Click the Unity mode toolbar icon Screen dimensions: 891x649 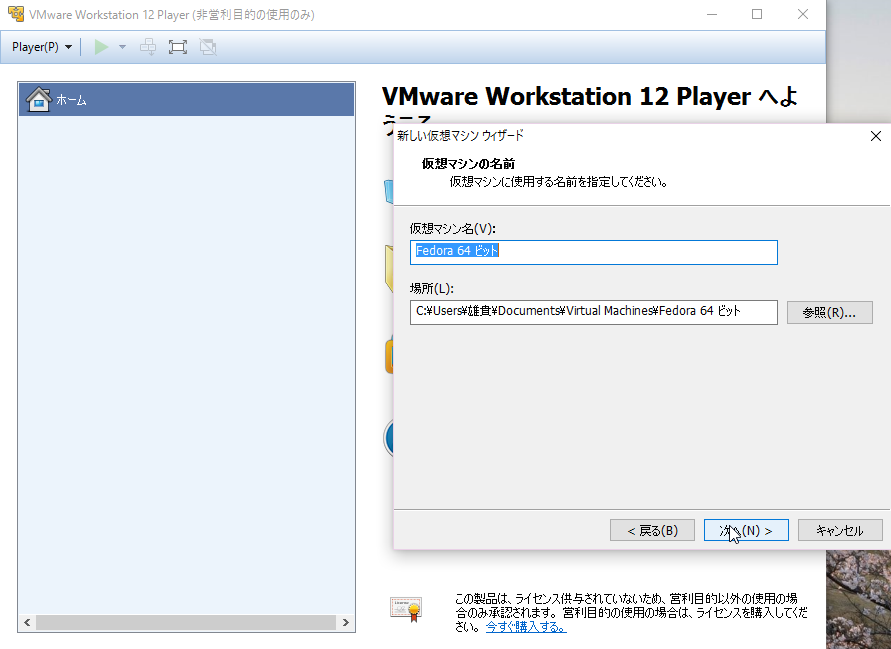pyautogui.click(x=208, y=47)
